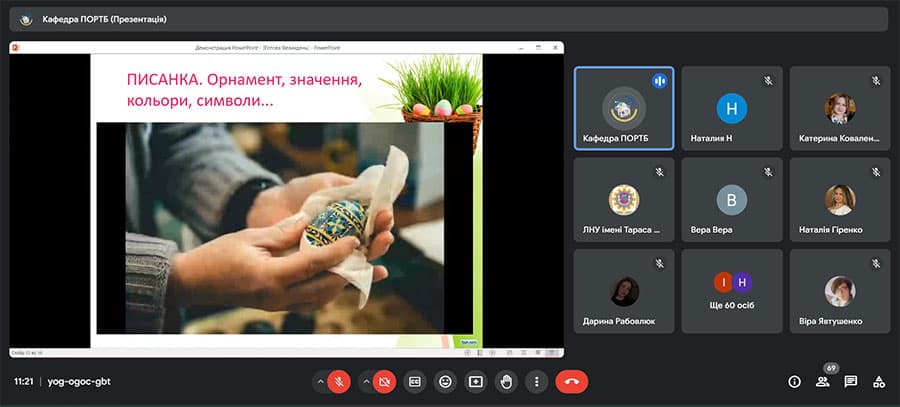
Task: Click grey В avatar of Вера Вера
Action: [732, 200]
